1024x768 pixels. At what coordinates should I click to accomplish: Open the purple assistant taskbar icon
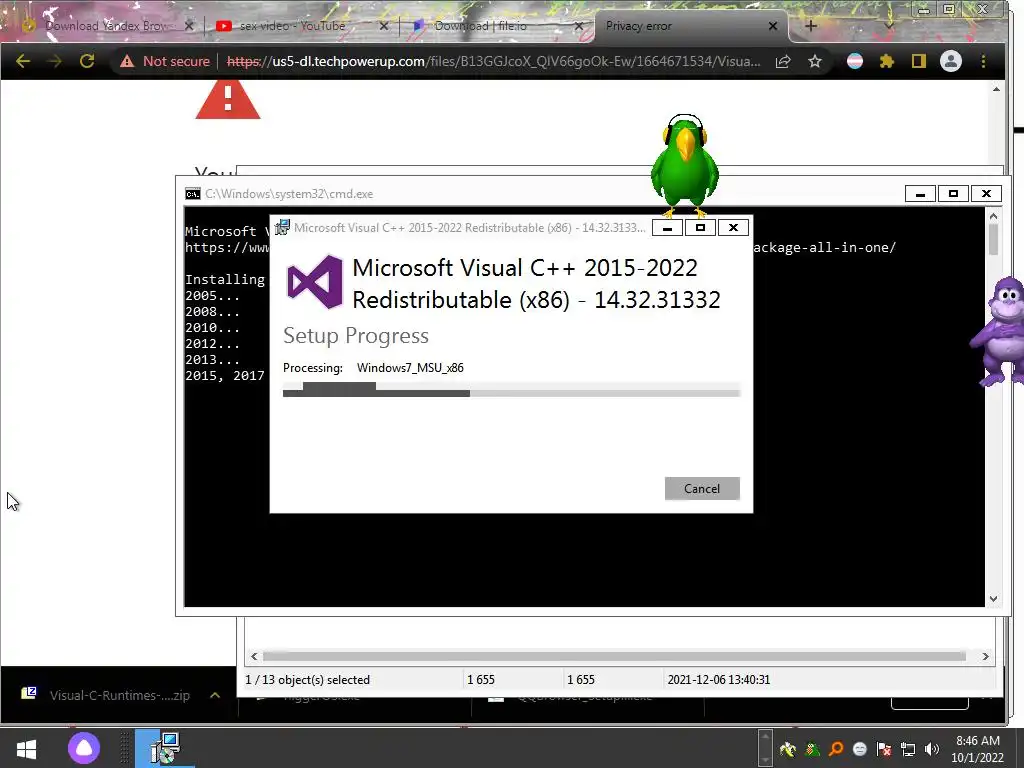[84, 748]
